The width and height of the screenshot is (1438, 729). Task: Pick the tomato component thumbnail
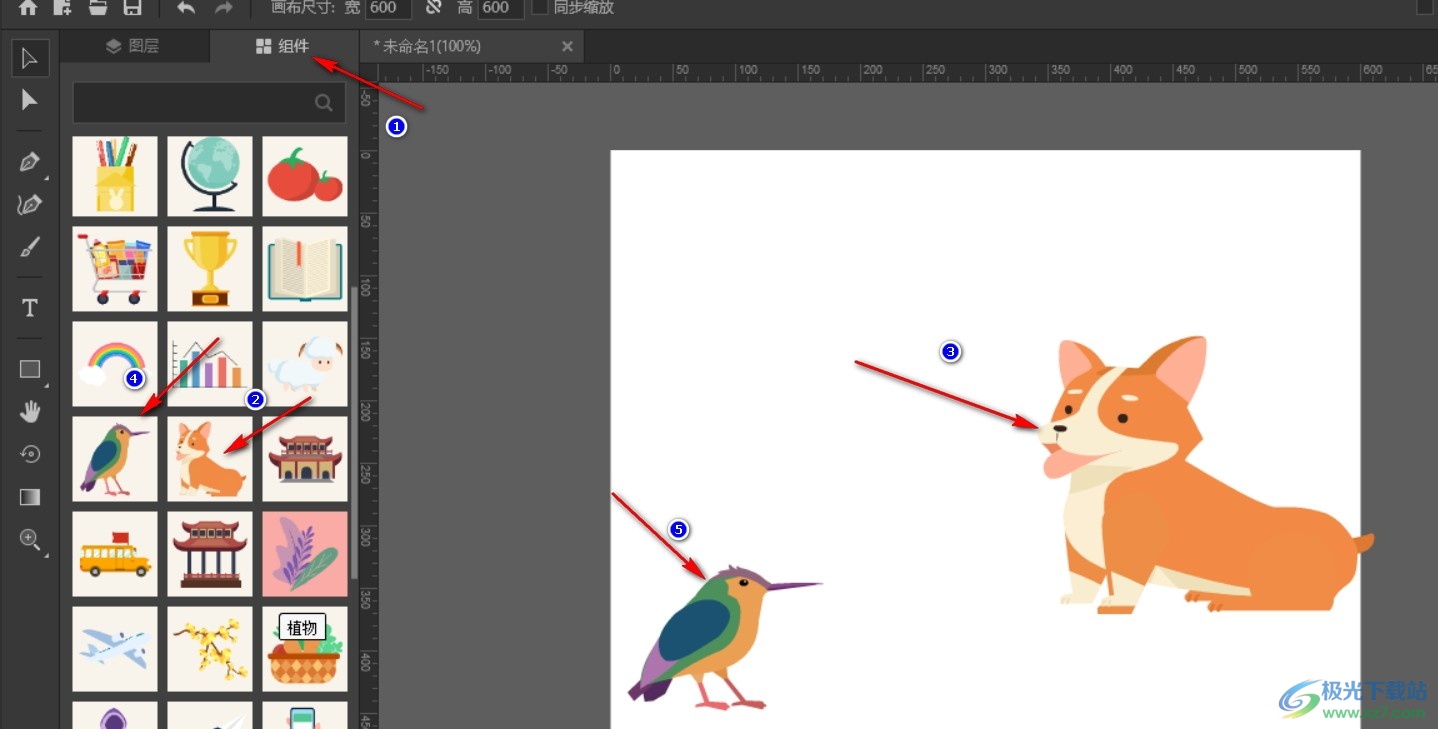click(x=305, y=176)
